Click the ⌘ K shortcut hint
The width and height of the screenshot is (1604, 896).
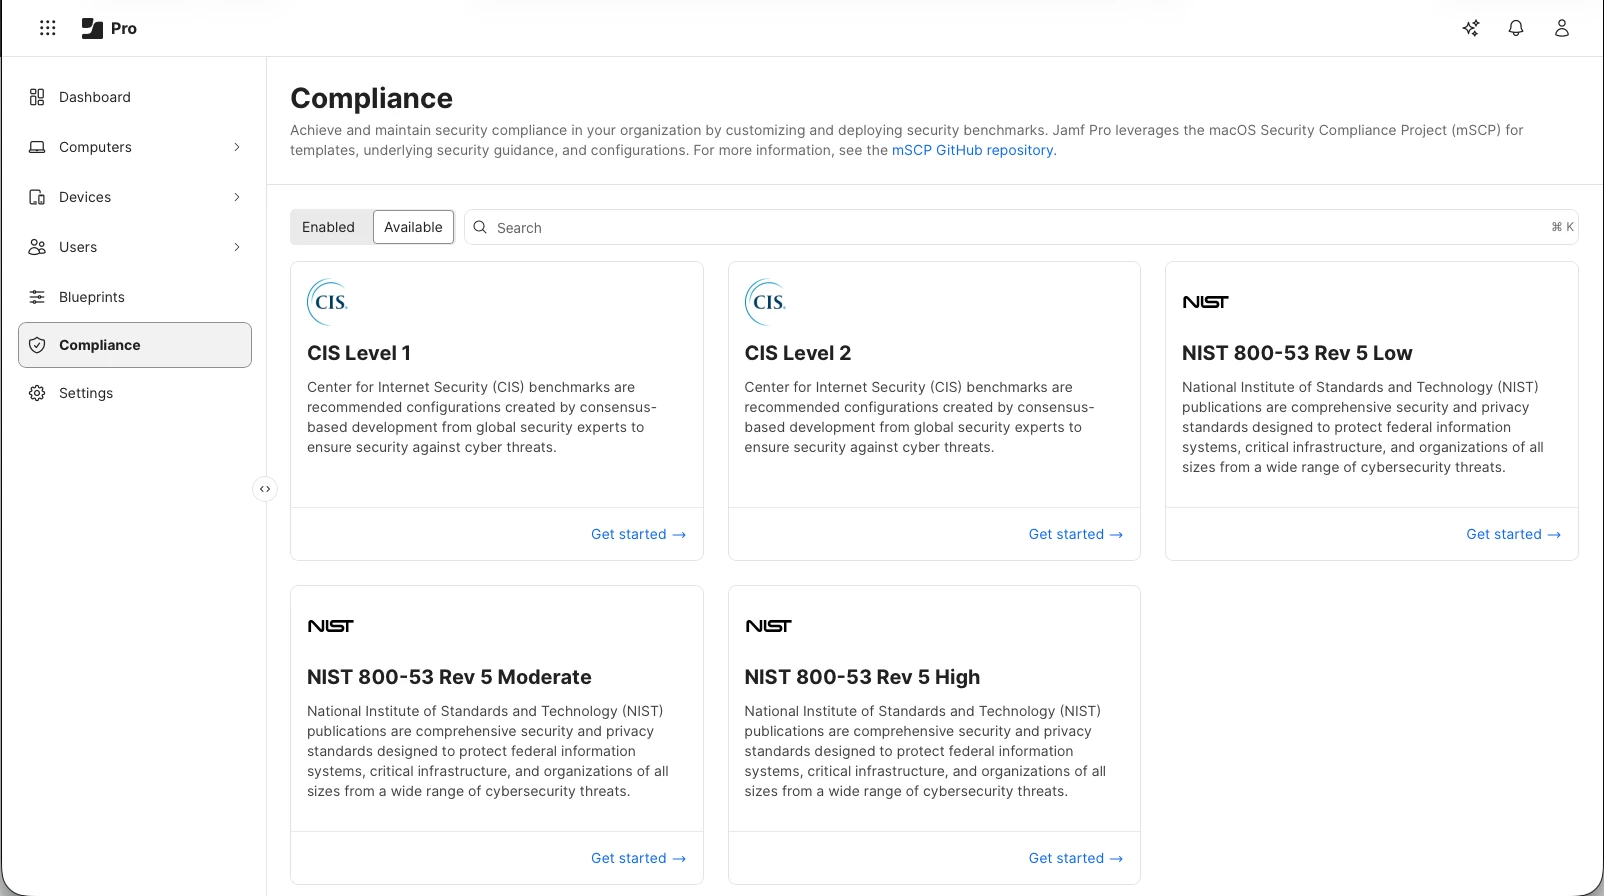coord(1562,227)
